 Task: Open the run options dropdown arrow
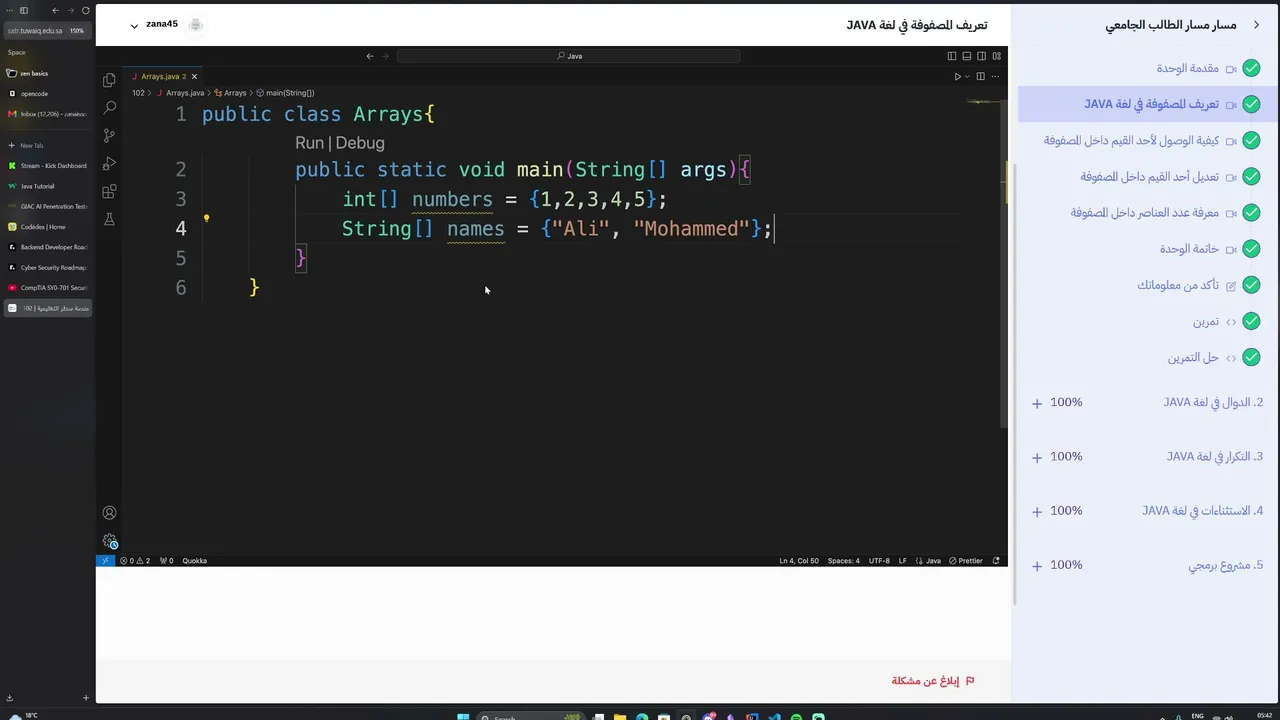tap(966, 76)
